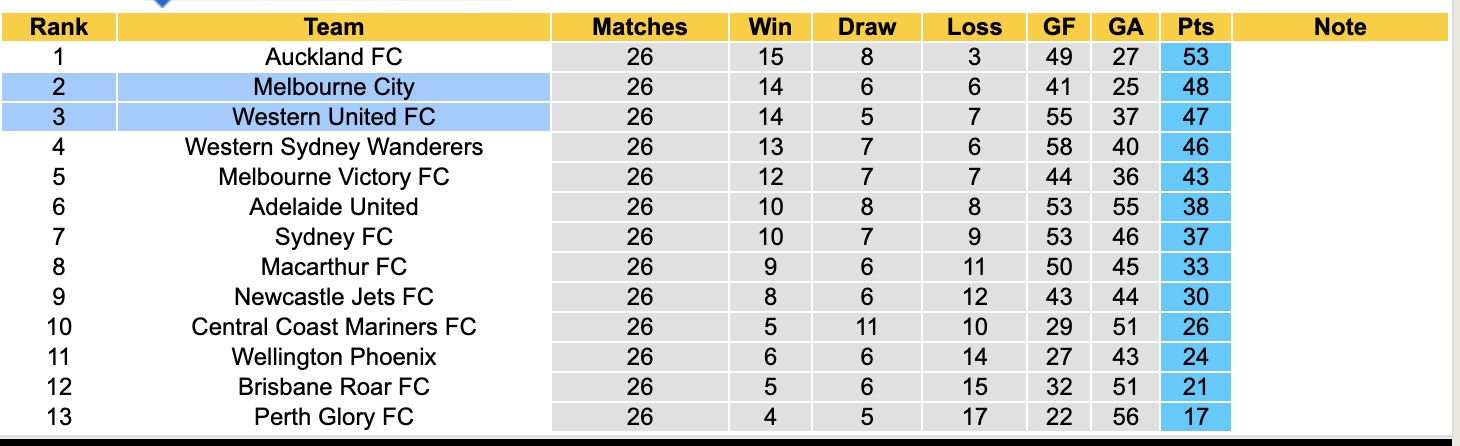Click Auckland FC's 53 points cell
Viewport: 1460px width, 446px height.
[x=1196, y=57]
